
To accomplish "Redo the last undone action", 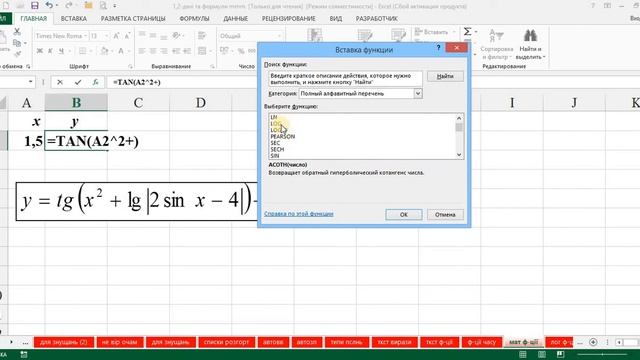I will click(69, 5).
